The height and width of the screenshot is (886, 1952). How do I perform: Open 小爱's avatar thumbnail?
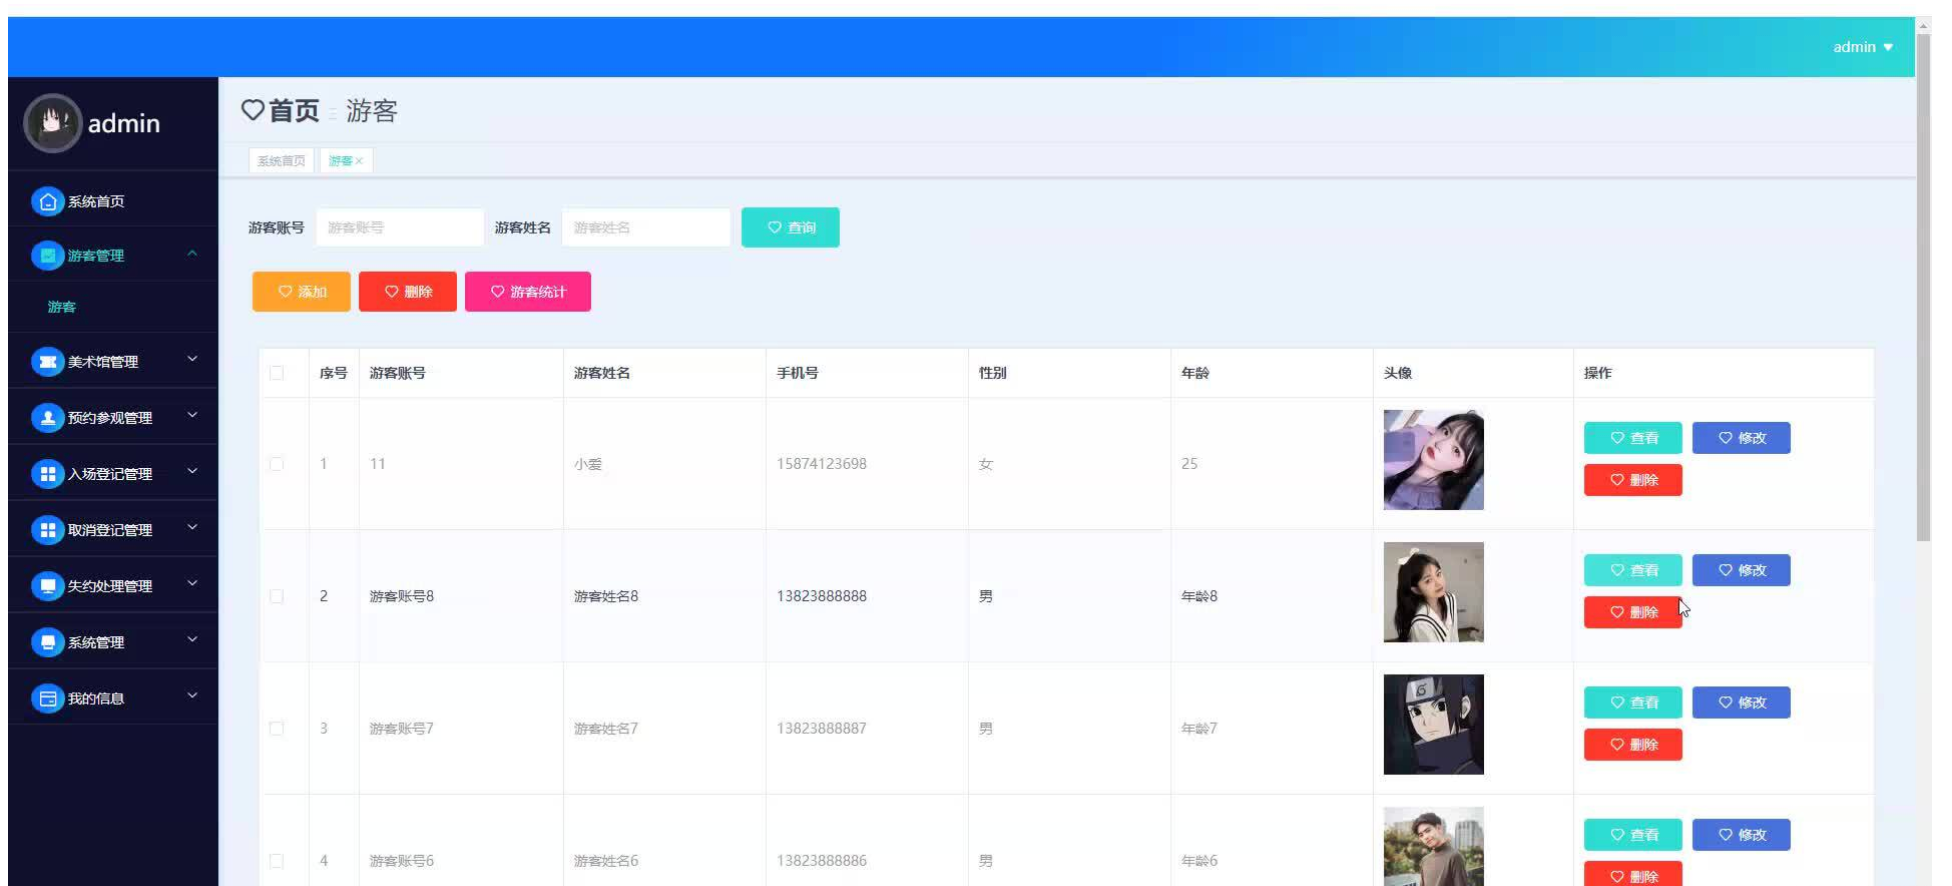[1433, 460]
